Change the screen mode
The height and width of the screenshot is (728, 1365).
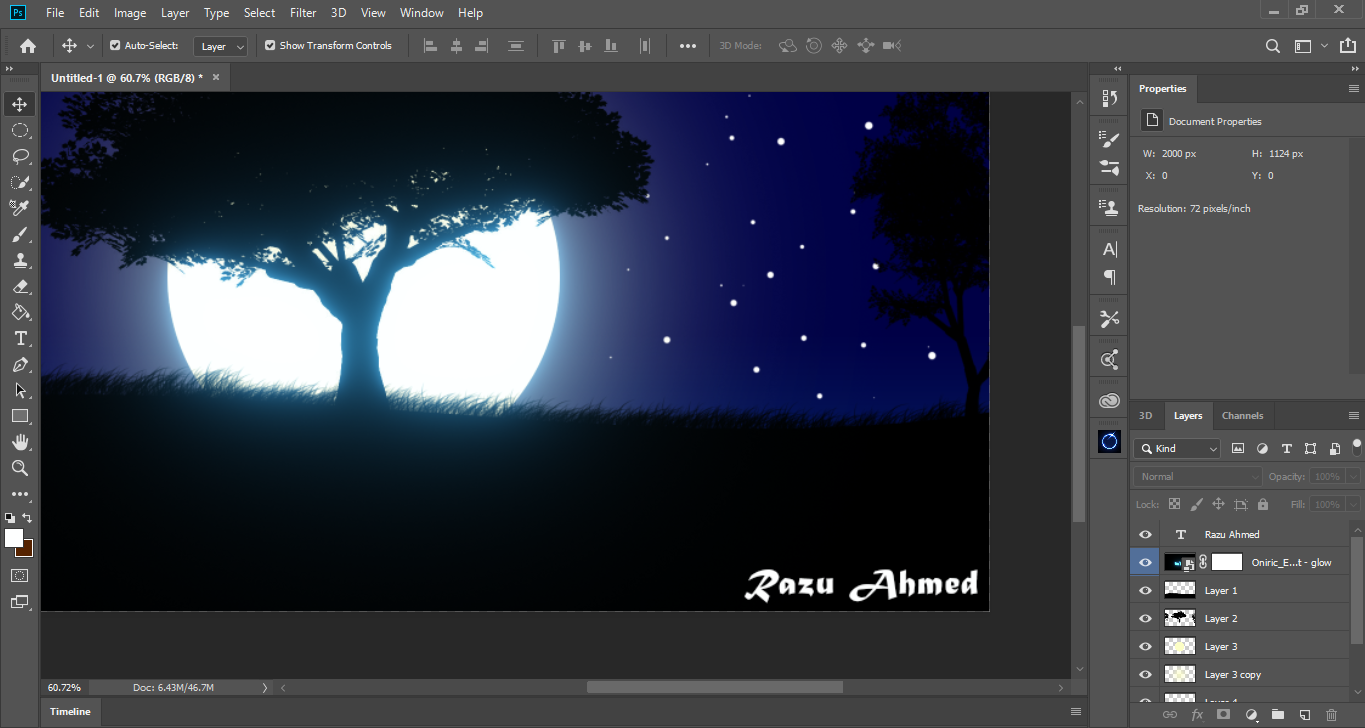[19, 601]
